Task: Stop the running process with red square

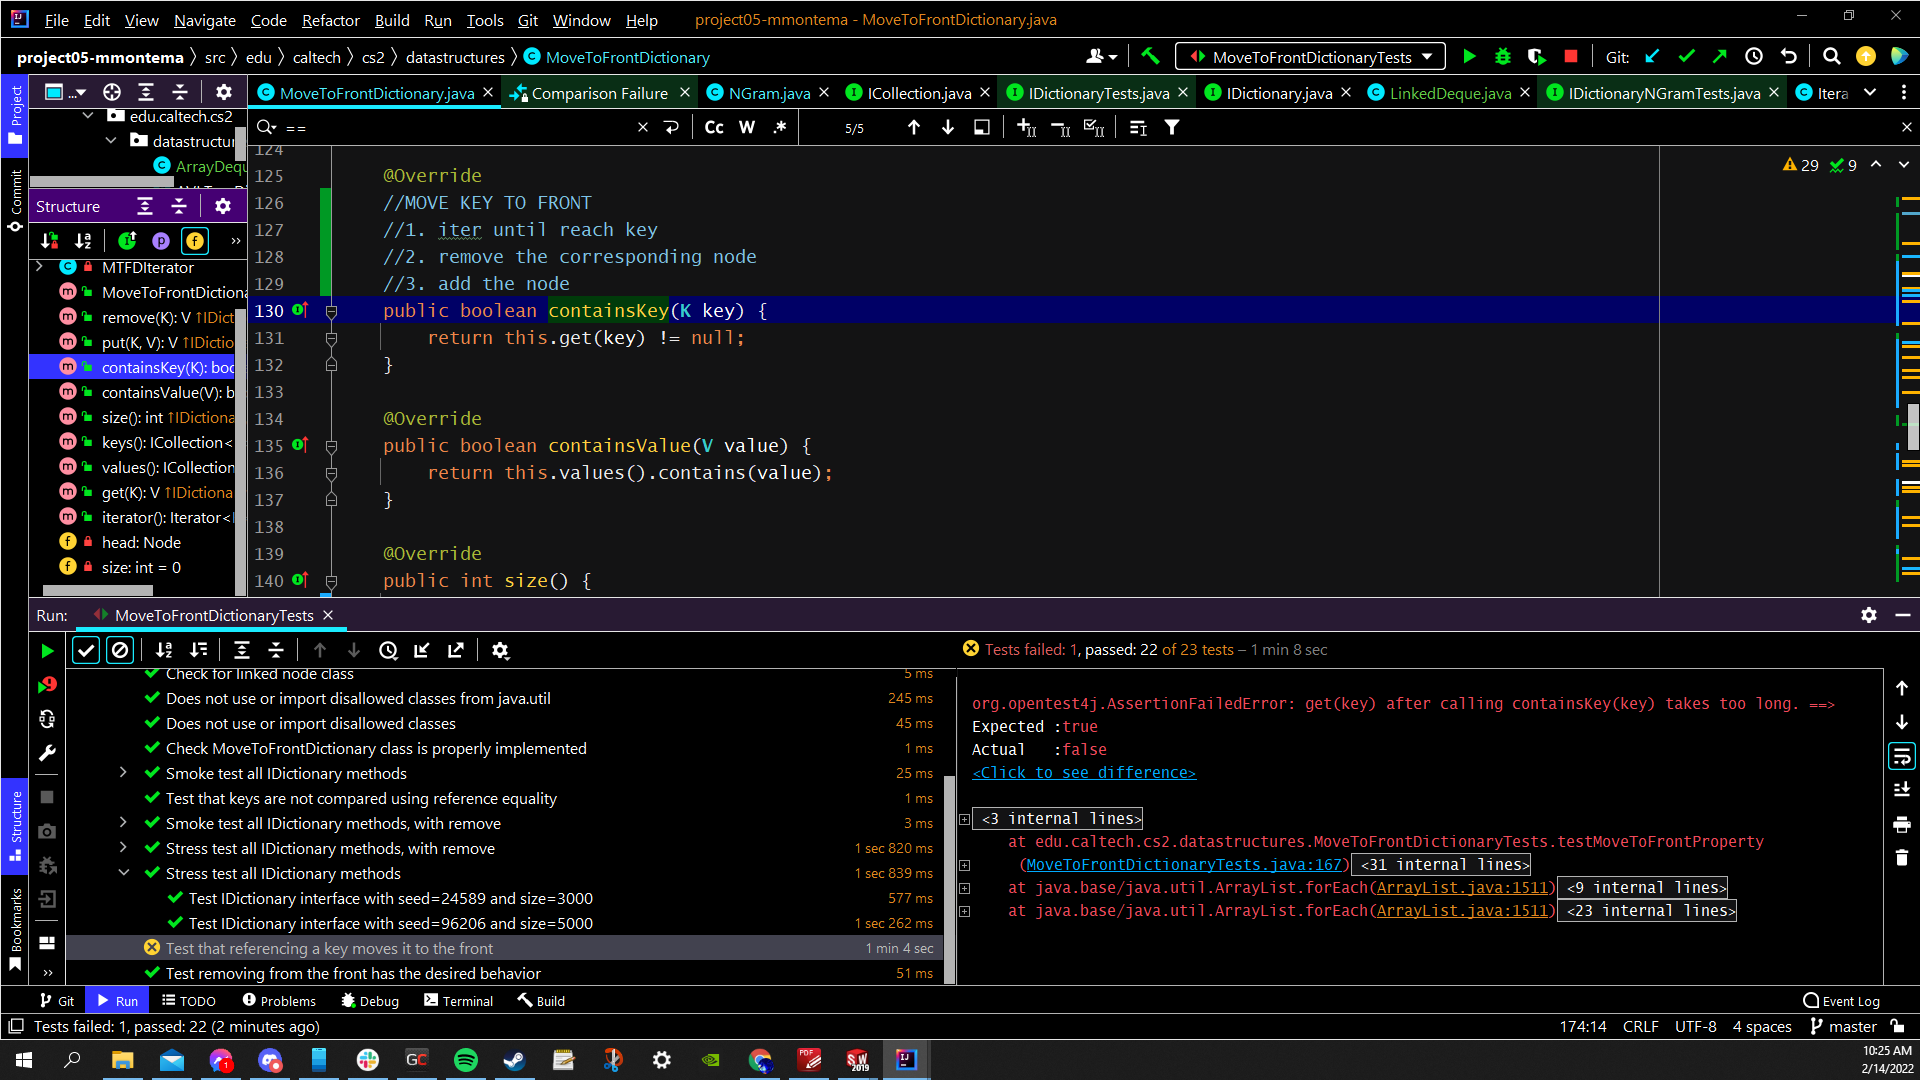Action: (x=1571, y=57)
